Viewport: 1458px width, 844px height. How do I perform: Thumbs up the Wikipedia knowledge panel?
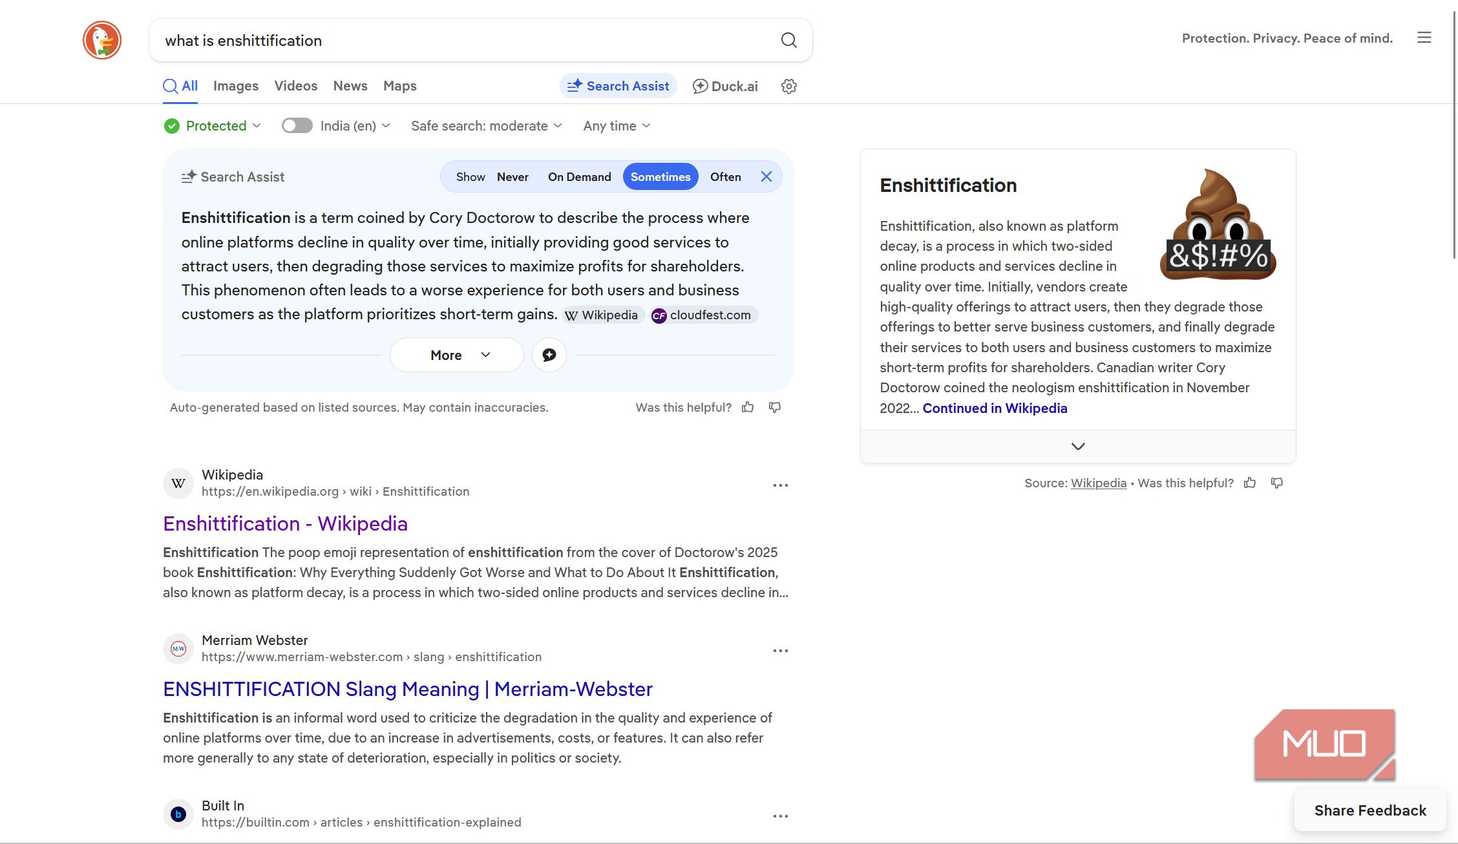pos(1250,483)
